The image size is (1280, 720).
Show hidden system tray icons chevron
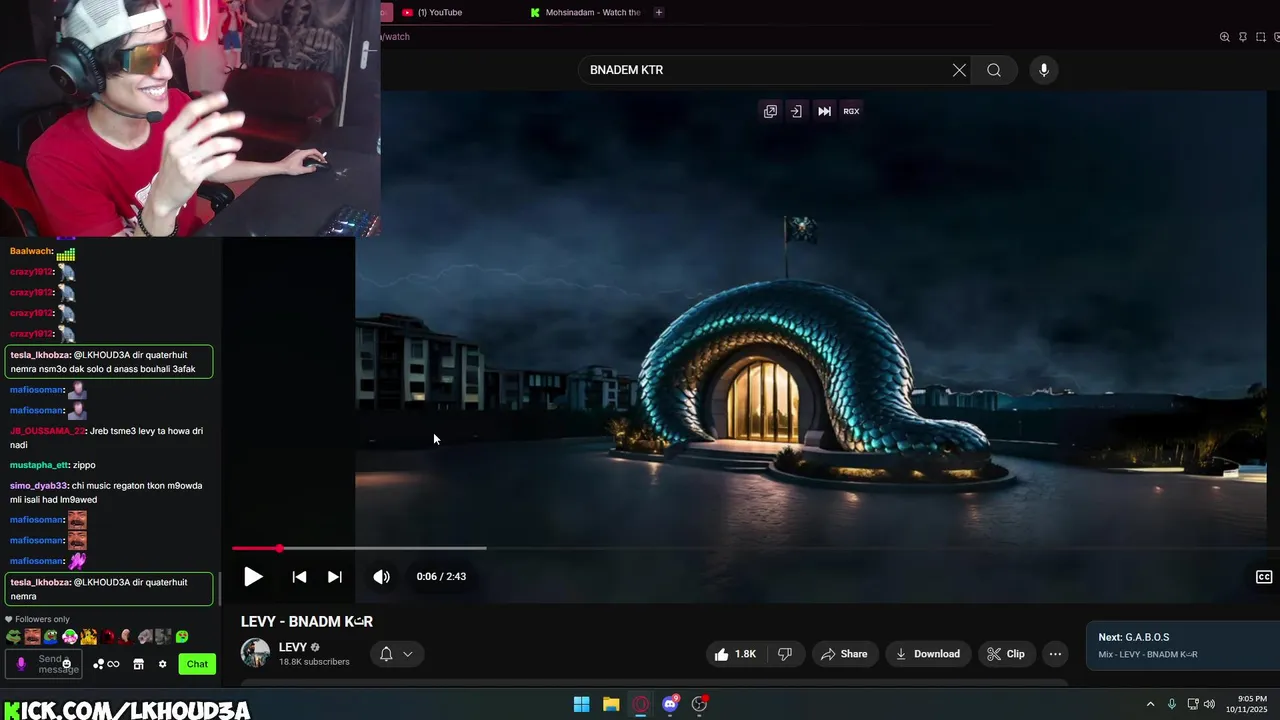click(1150, 704)
